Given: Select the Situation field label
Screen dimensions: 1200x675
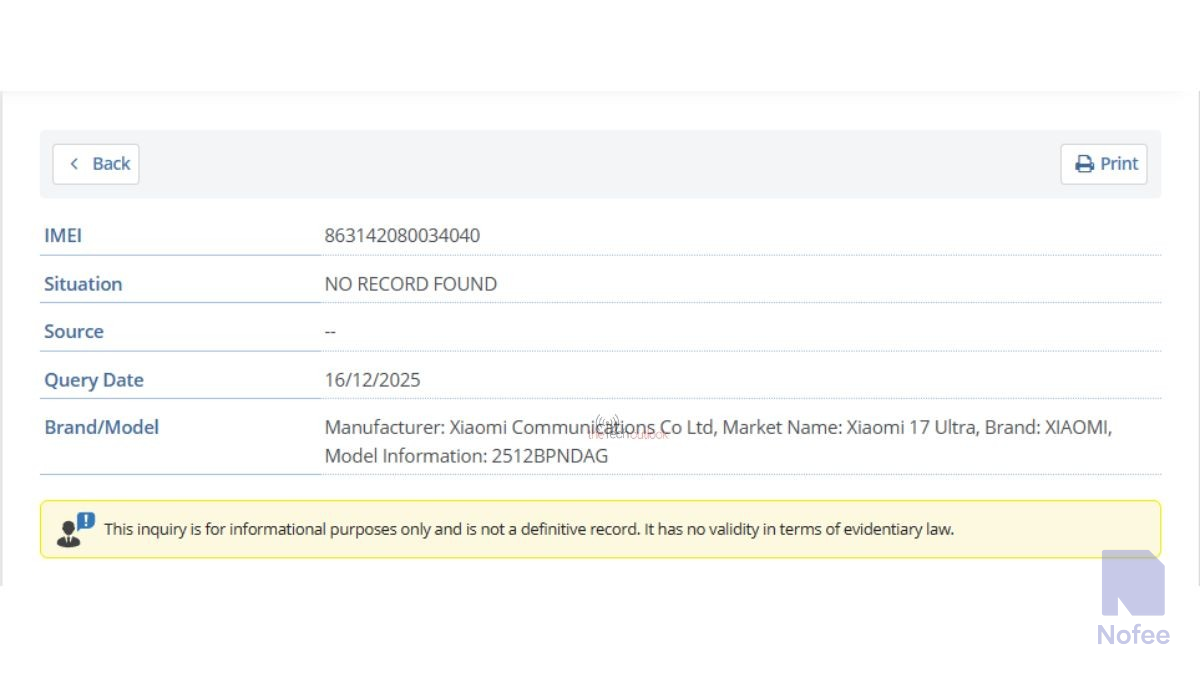Looking at the screenshot, I should (83, 284).
